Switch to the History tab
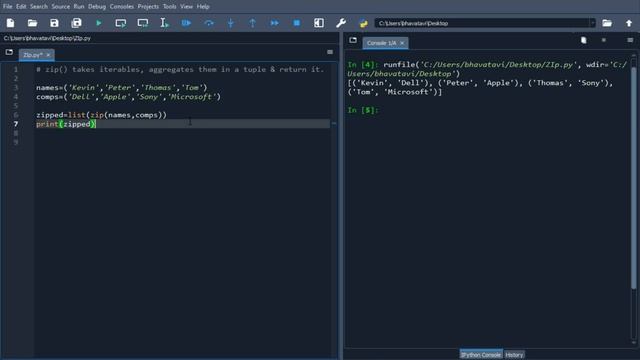The image size is (640, 360). point(514,355)
